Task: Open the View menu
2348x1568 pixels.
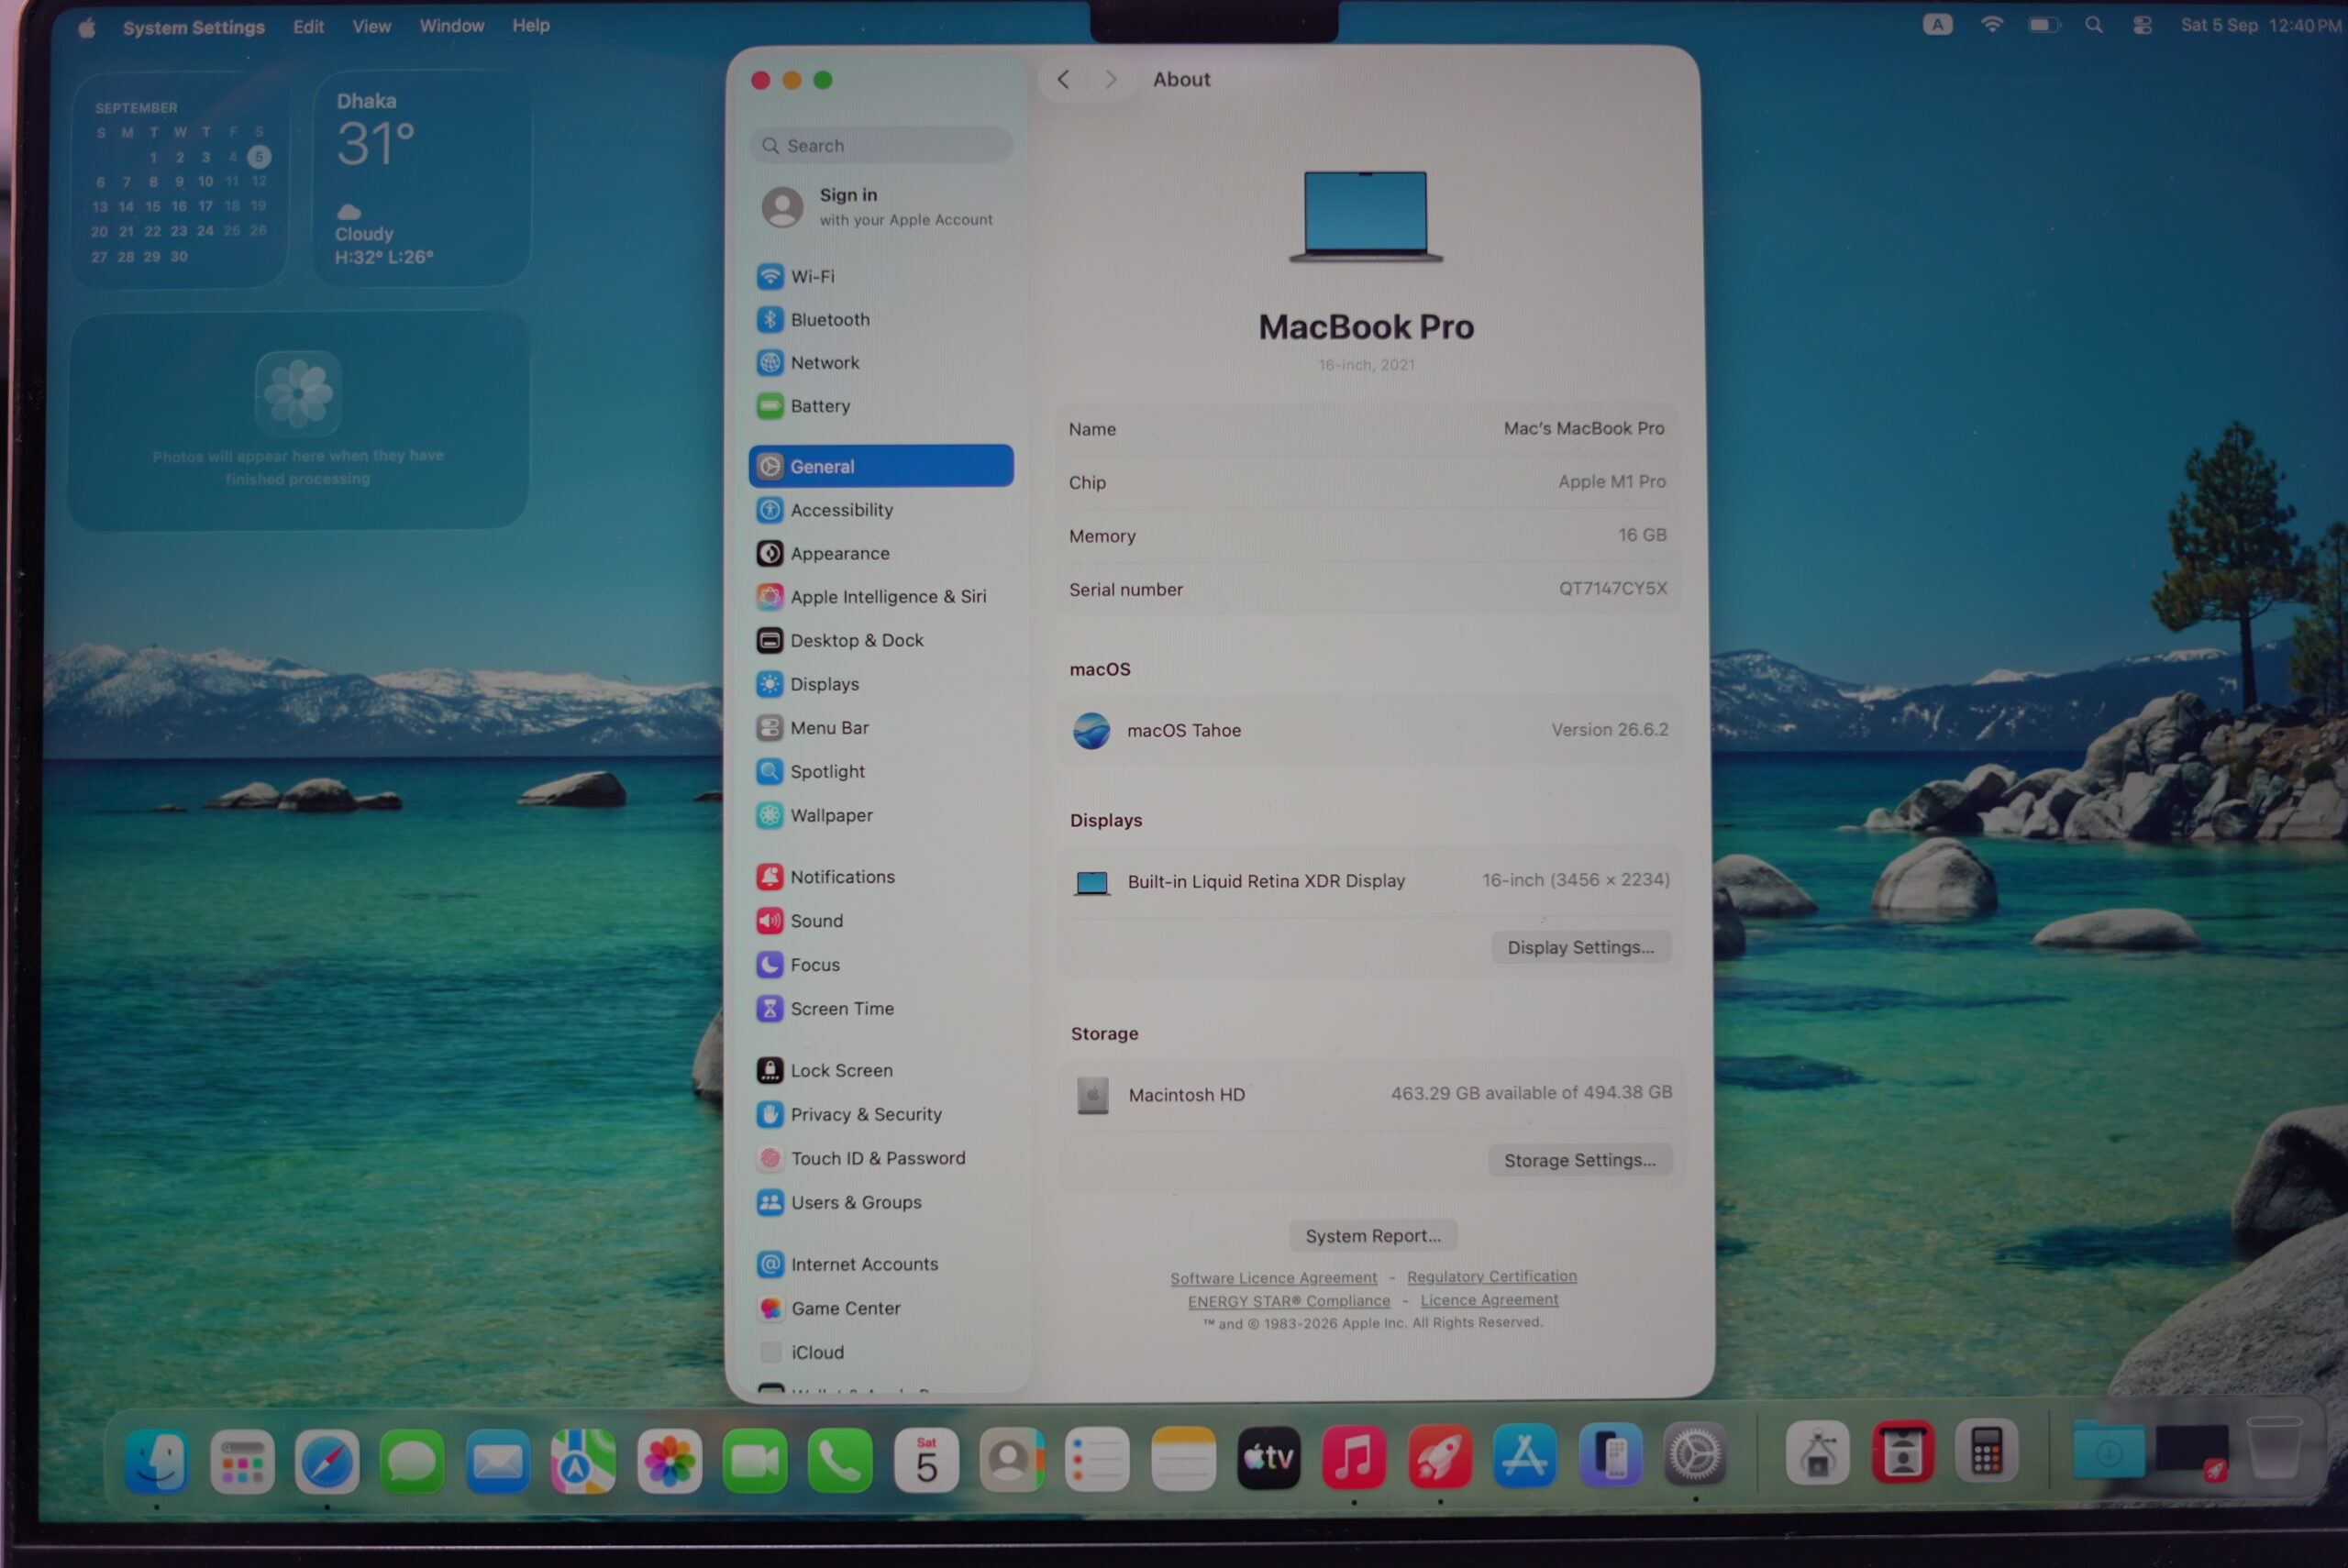Action: coord(371,26)
